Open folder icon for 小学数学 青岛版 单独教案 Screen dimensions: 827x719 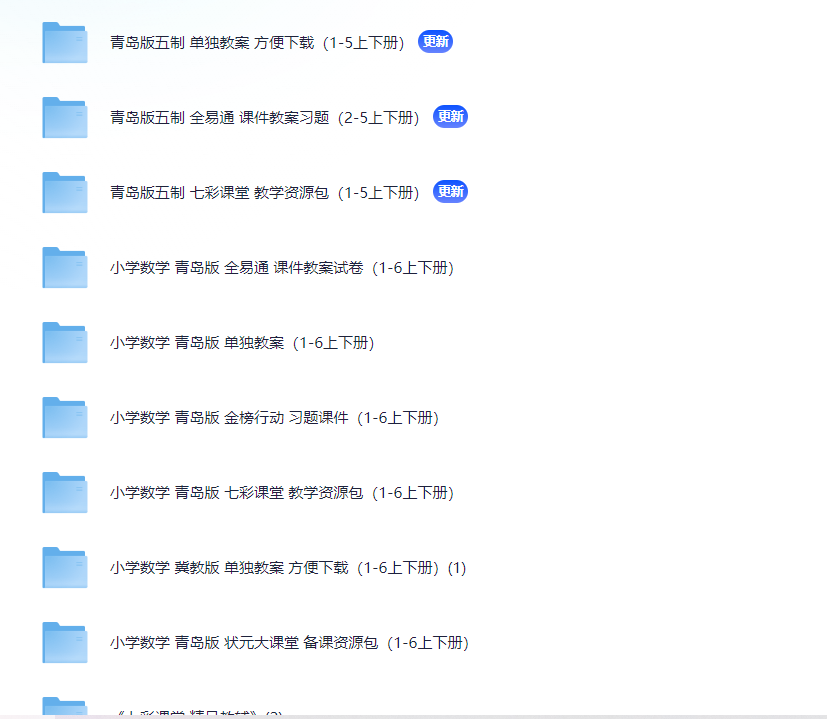click(65, 342)
